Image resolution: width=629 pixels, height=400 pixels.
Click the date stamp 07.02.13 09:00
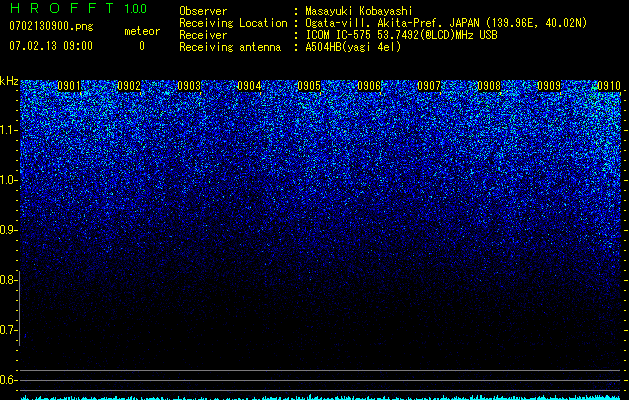51,46
